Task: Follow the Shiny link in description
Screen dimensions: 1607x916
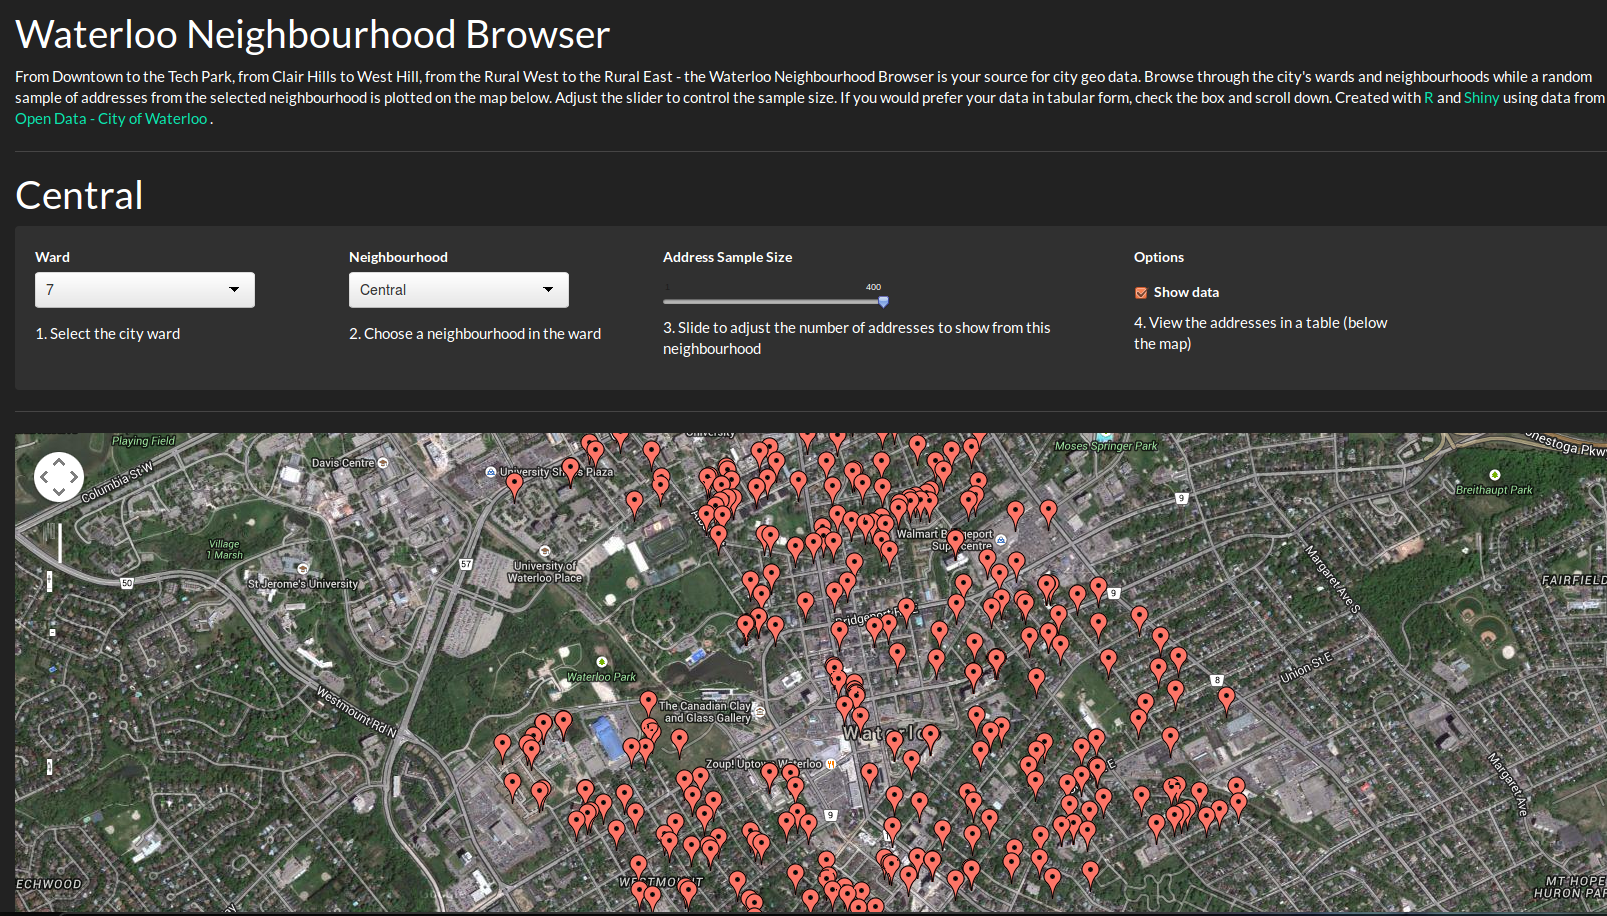Action: click(1481, 98)
